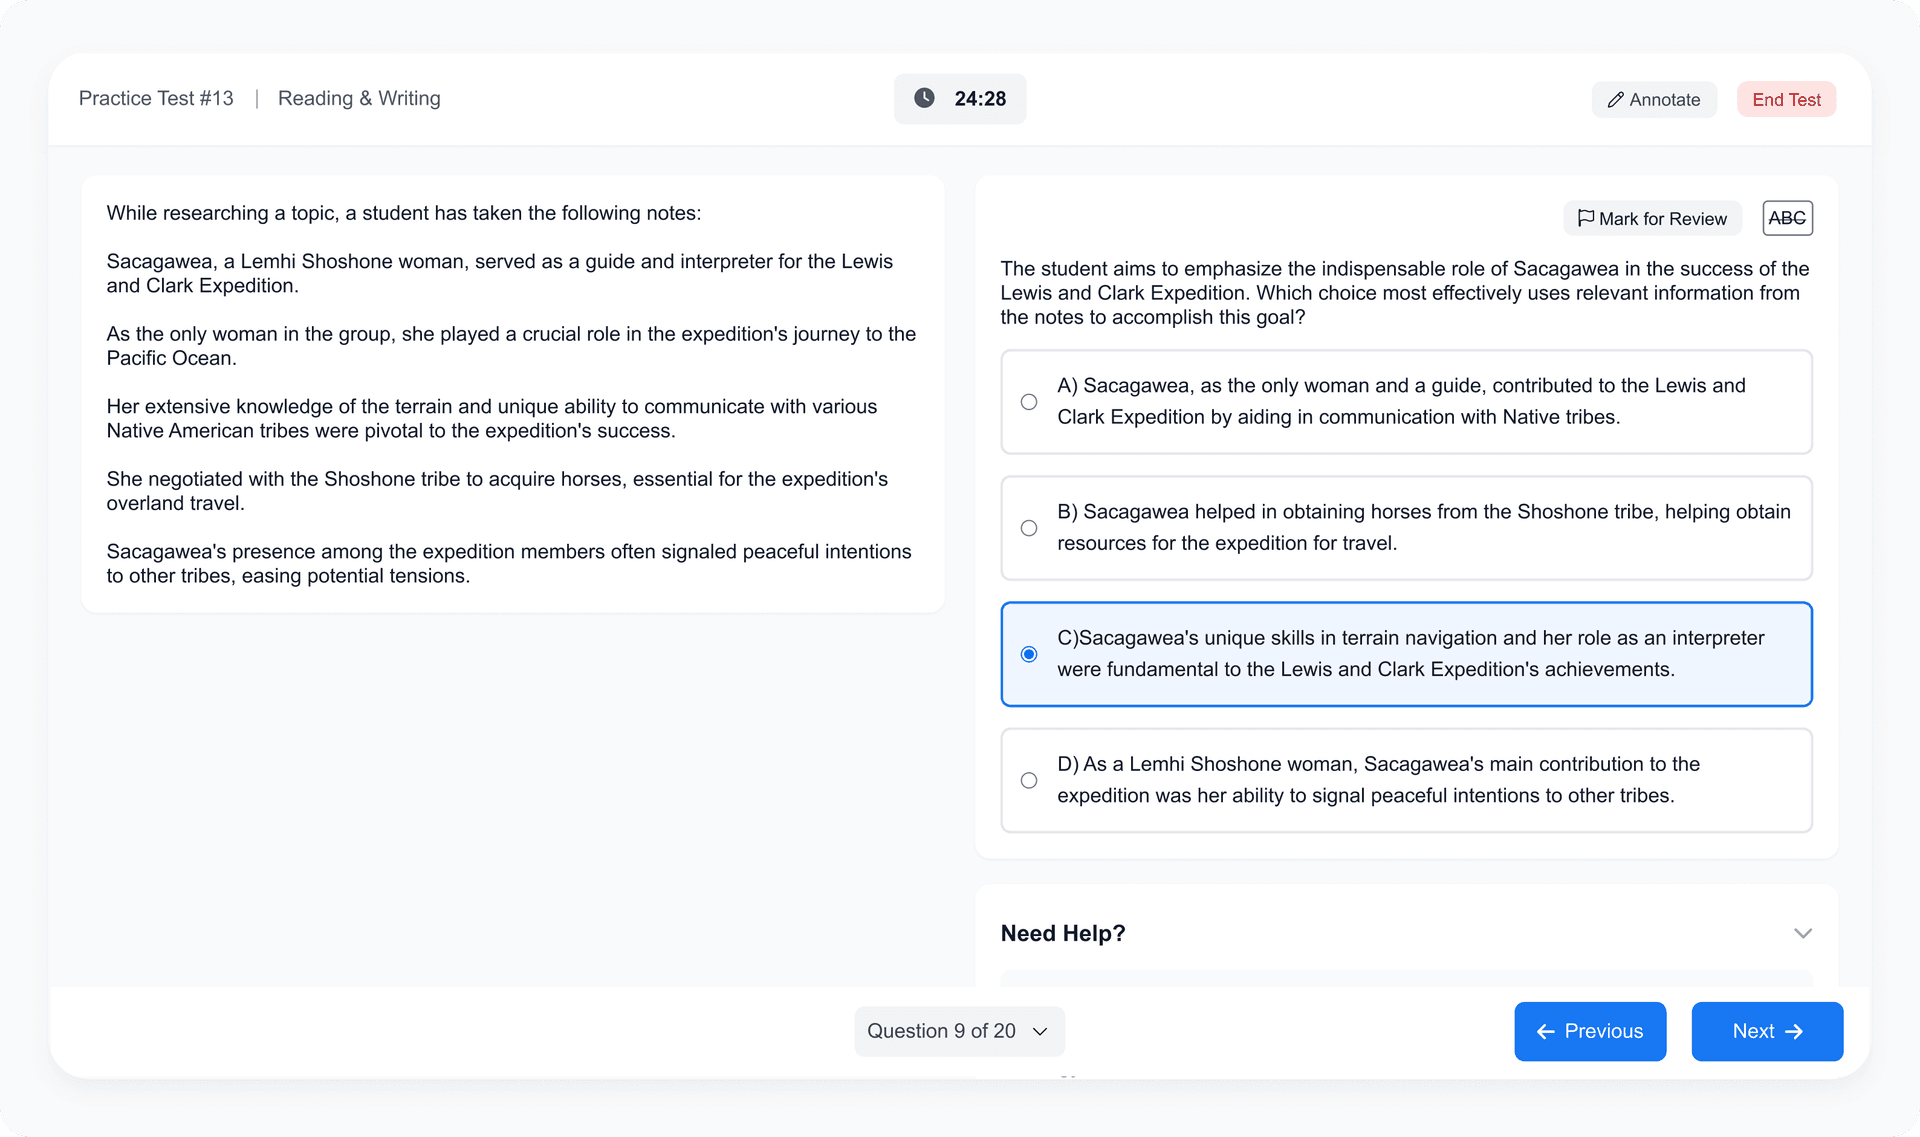Open the Question 9 of 20 dropdown
1920x1137 pixels.
tap(959, 1031)
